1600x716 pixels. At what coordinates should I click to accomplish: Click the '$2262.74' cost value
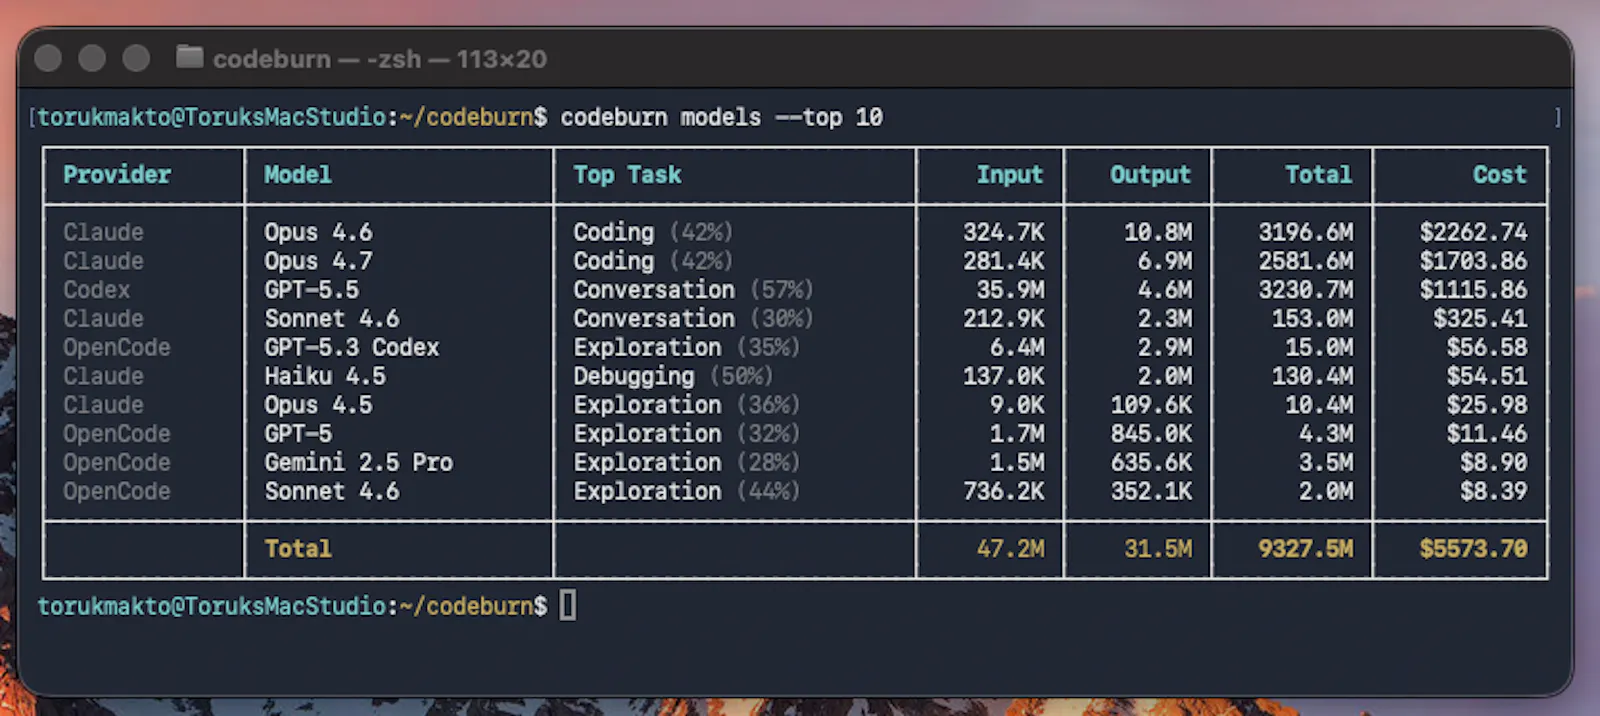1474,232
